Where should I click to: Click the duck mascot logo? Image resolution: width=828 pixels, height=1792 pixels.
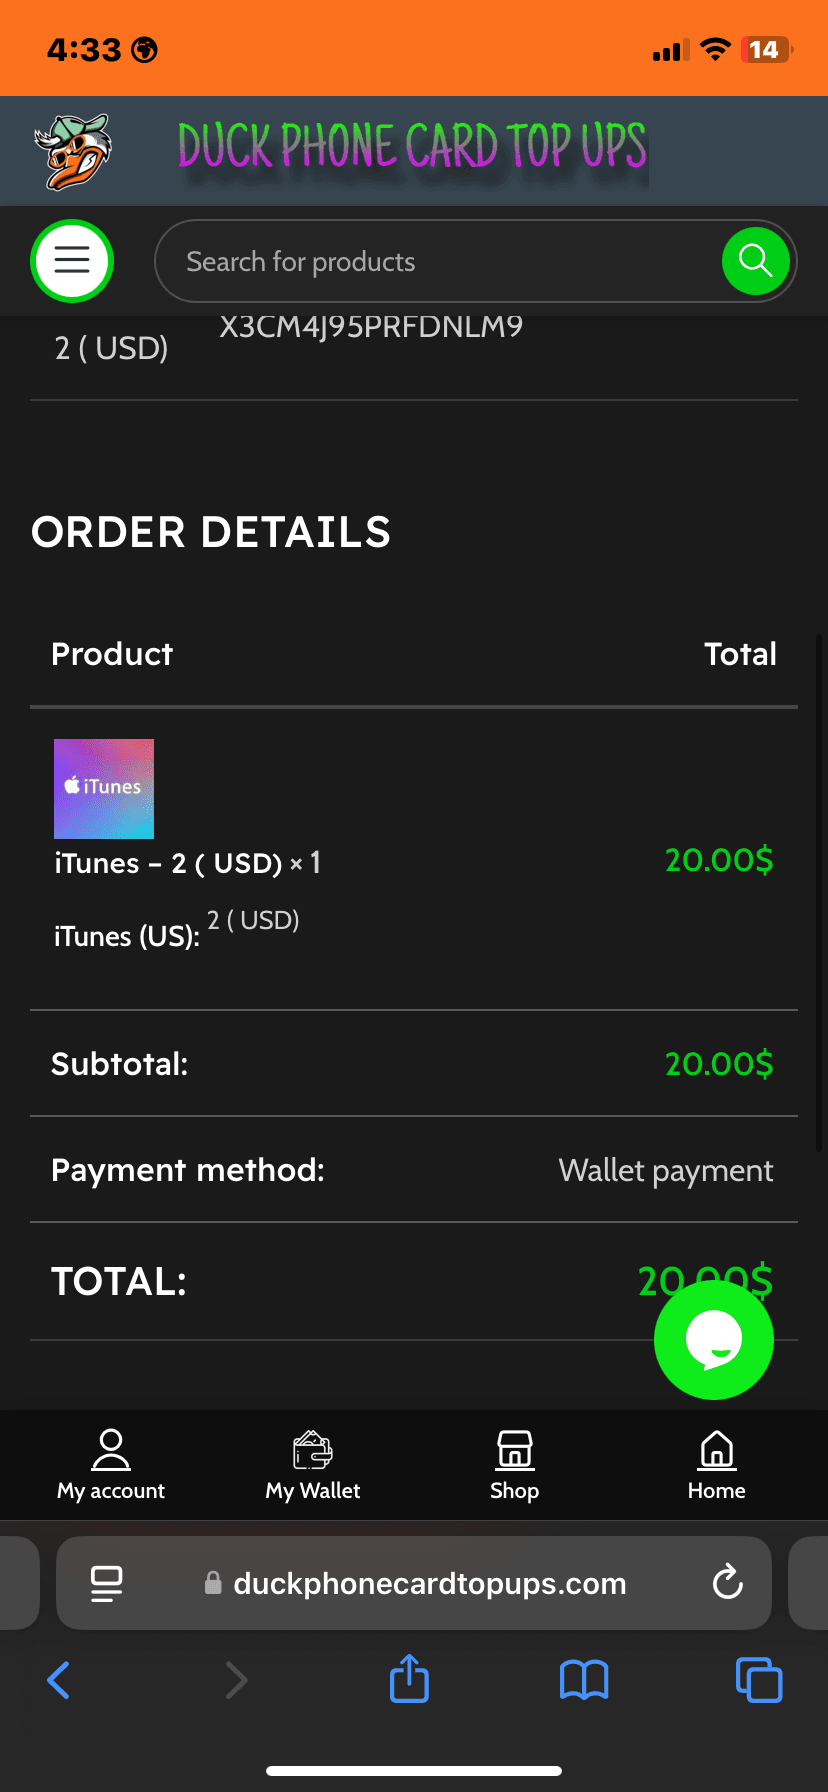coord(72,151)
